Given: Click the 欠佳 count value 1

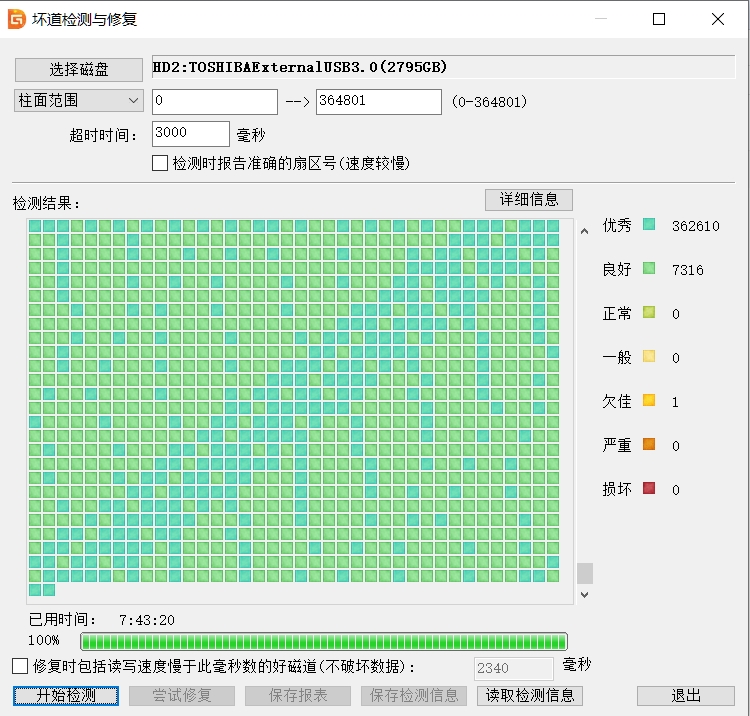Looking at the screenshot, I should [675, 402].
